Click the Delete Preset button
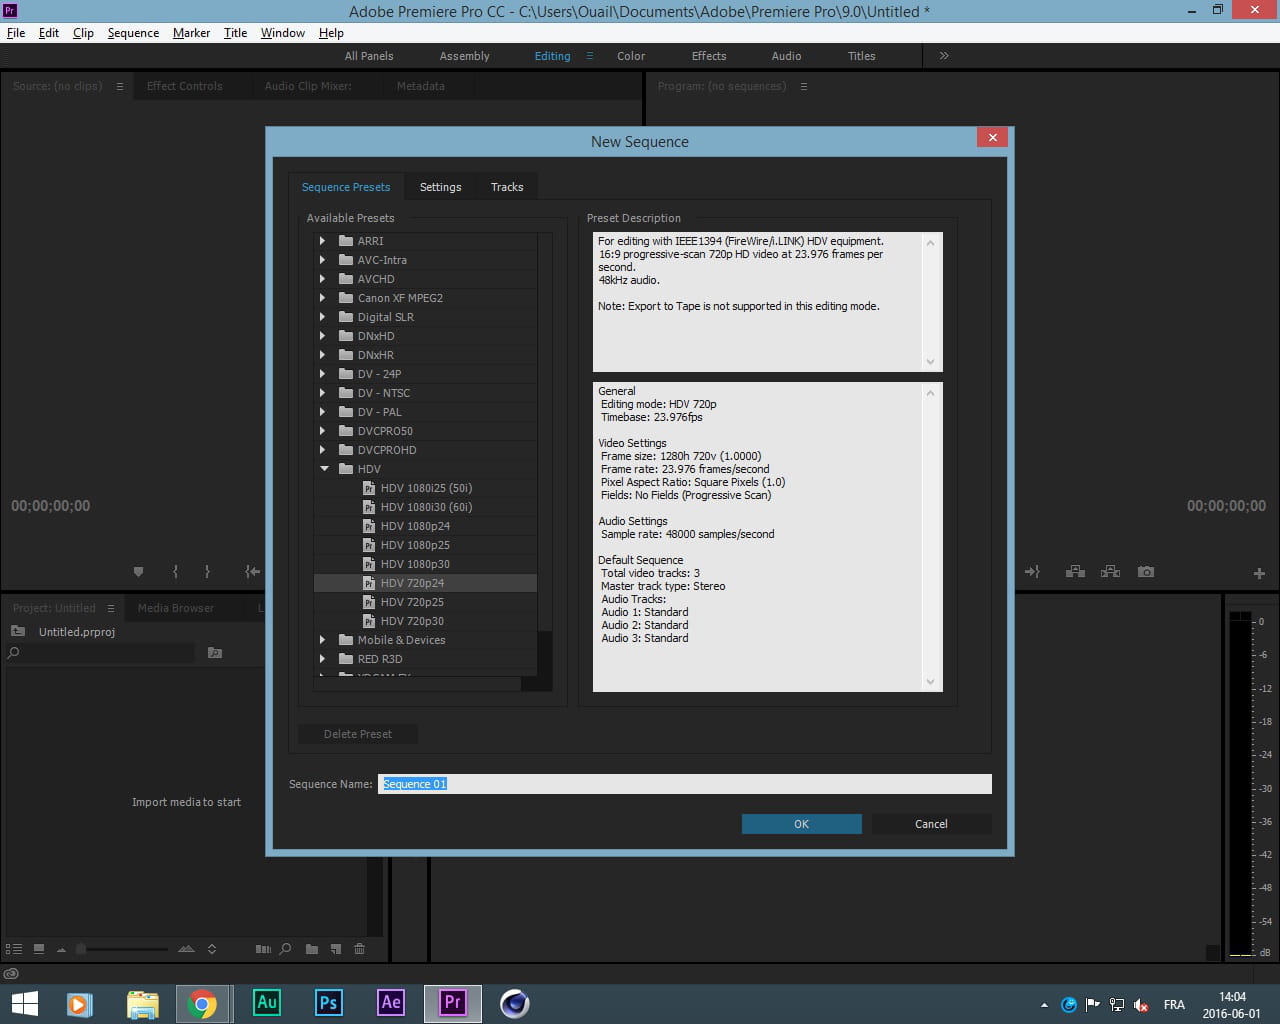The height and width of the screenshot is (1024, 1280). (x=358, y=734)
